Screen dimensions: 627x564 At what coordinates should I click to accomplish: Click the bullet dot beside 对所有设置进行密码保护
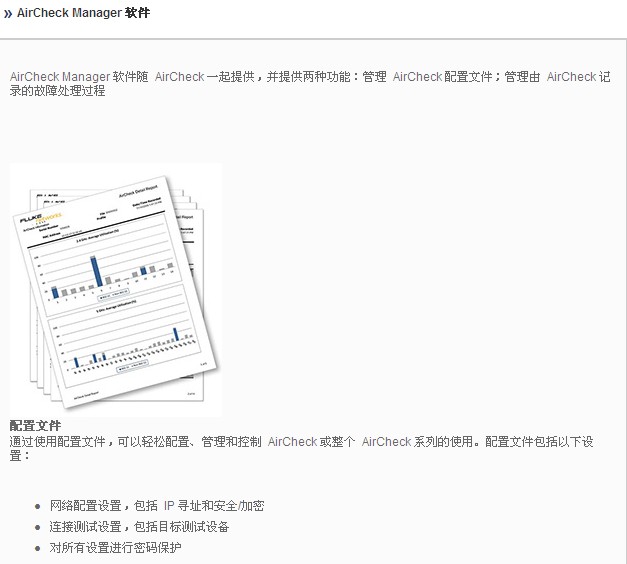37,549
